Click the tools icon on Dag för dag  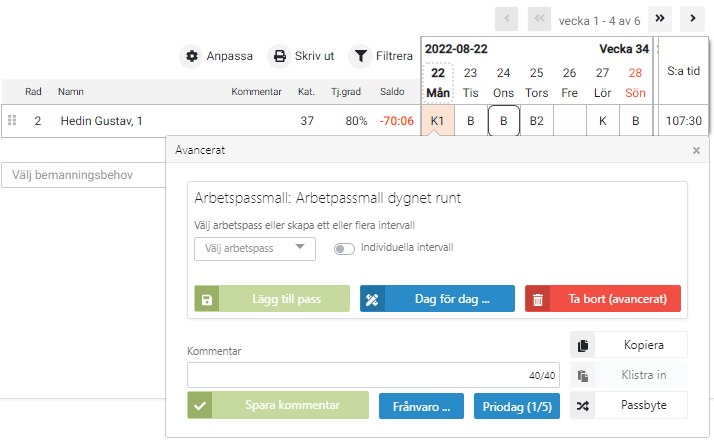tap(372, 299)
